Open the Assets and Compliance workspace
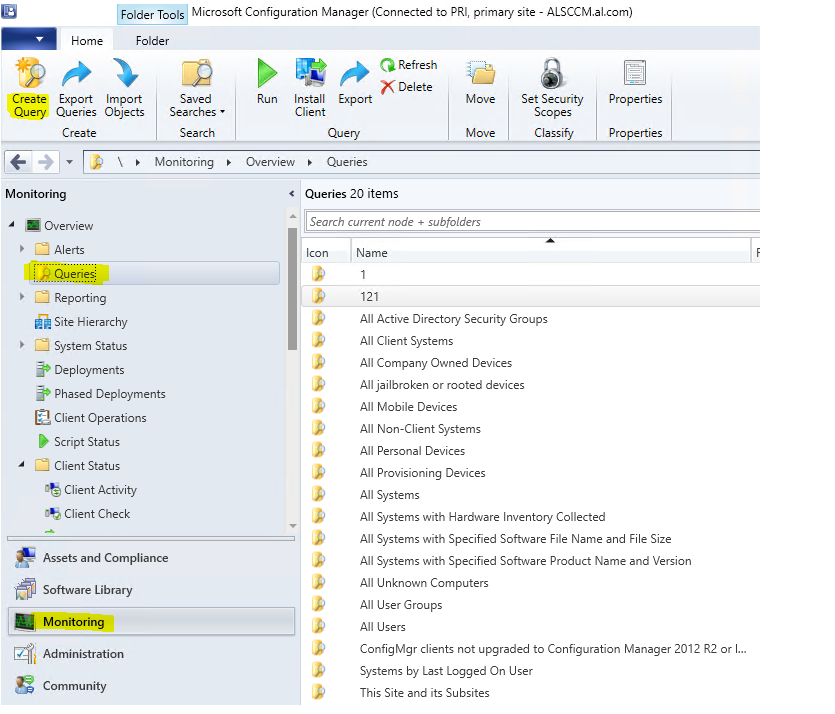The width and height of the screenshot is (835, 714). (x=151, y=558)
